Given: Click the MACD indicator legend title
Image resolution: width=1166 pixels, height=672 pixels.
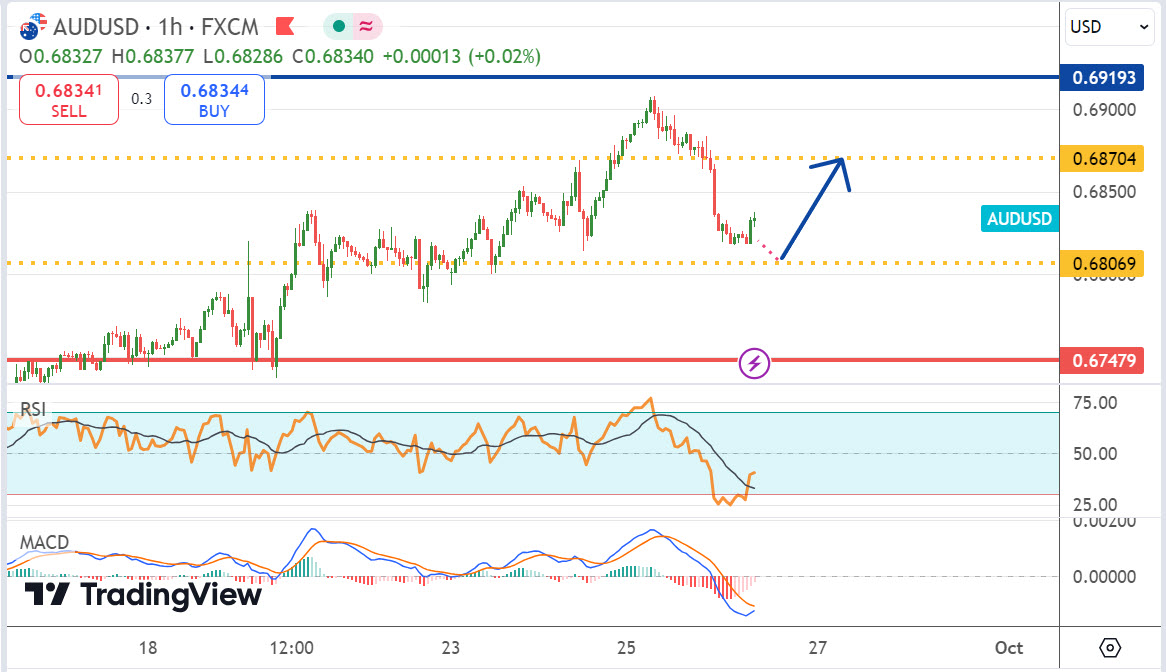Looking at the screenshot, I should coord(44,543).
